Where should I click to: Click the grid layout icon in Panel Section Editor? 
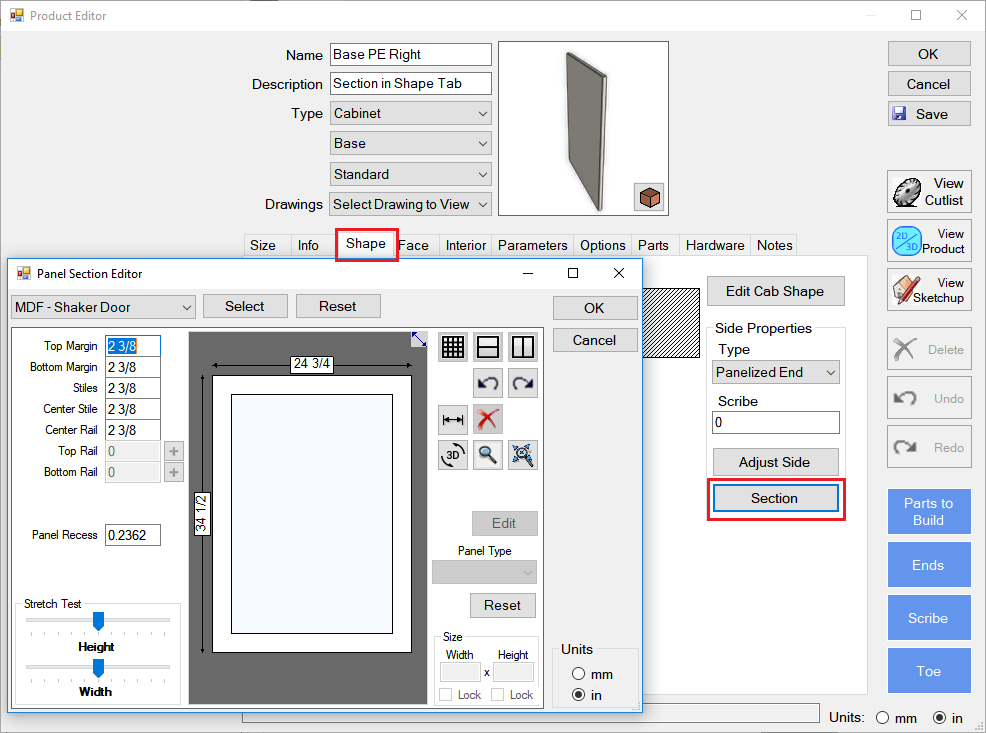click(x=452, y=347)
